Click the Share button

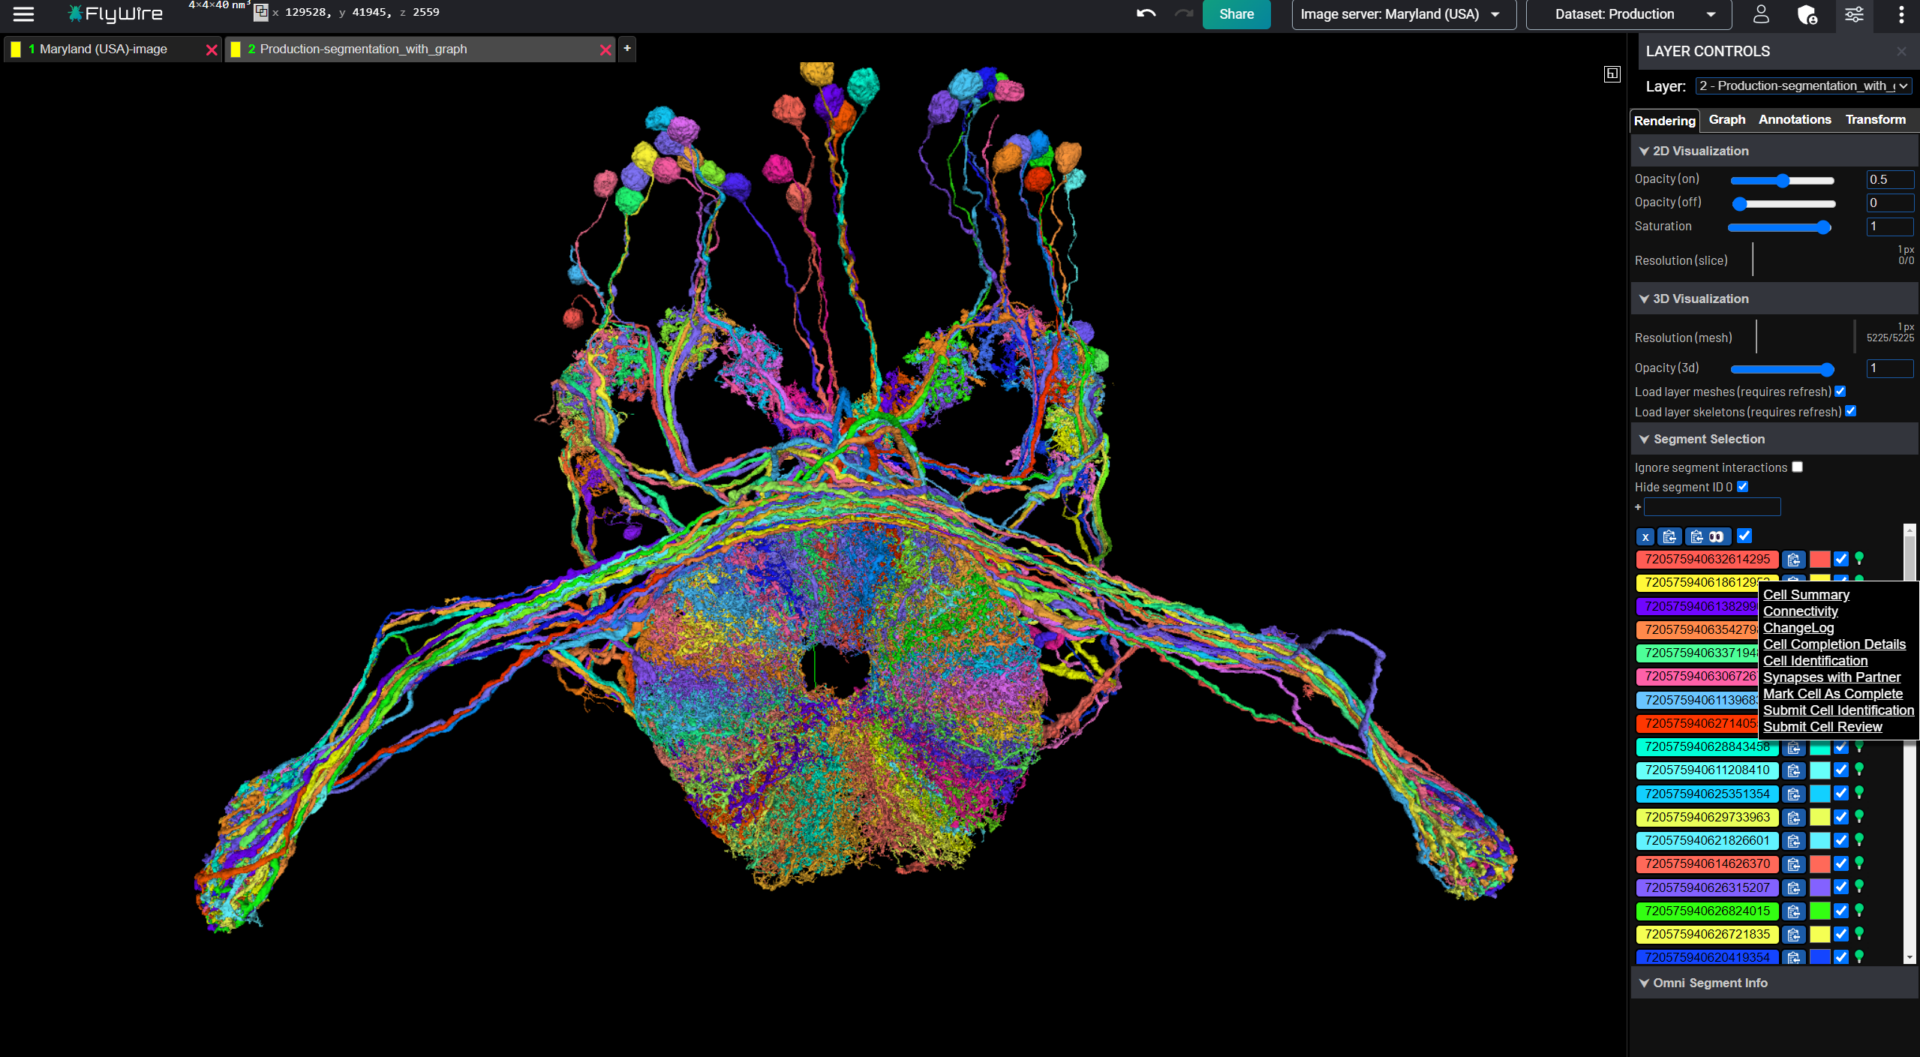[x=1236, y=14]
